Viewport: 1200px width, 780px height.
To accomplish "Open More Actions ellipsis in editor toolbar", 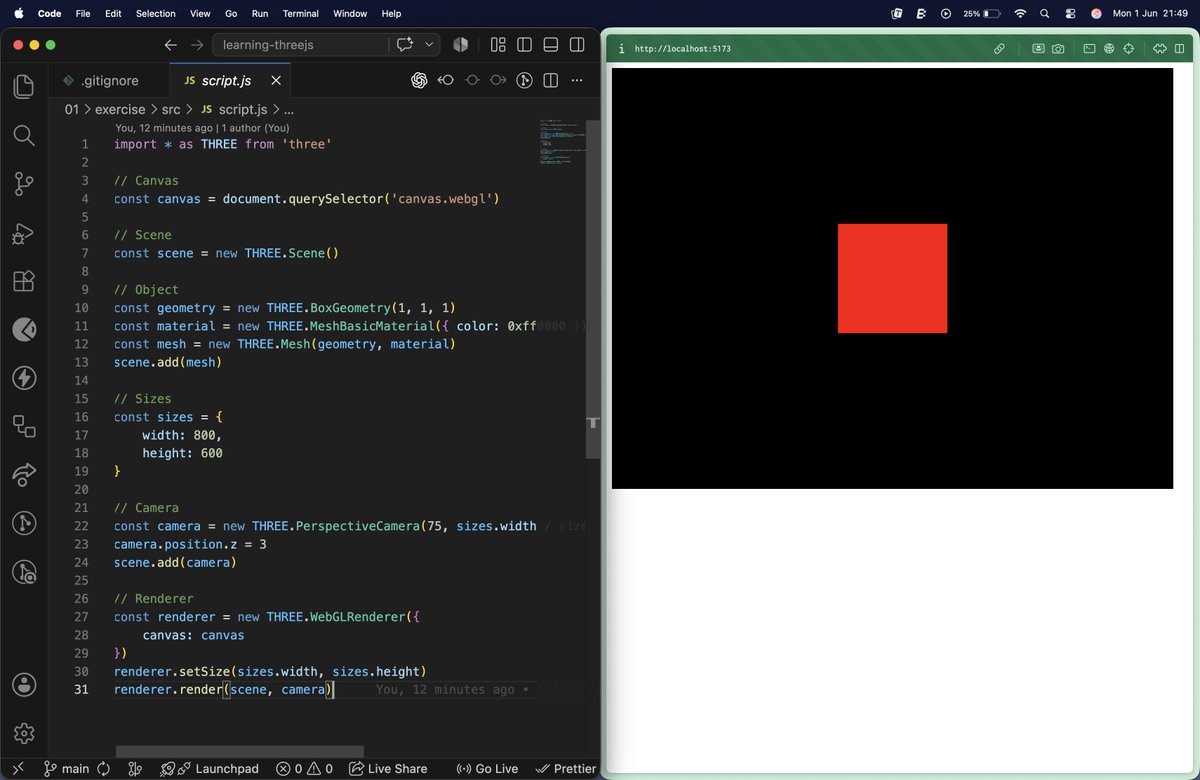I will [x=576, y=81].
